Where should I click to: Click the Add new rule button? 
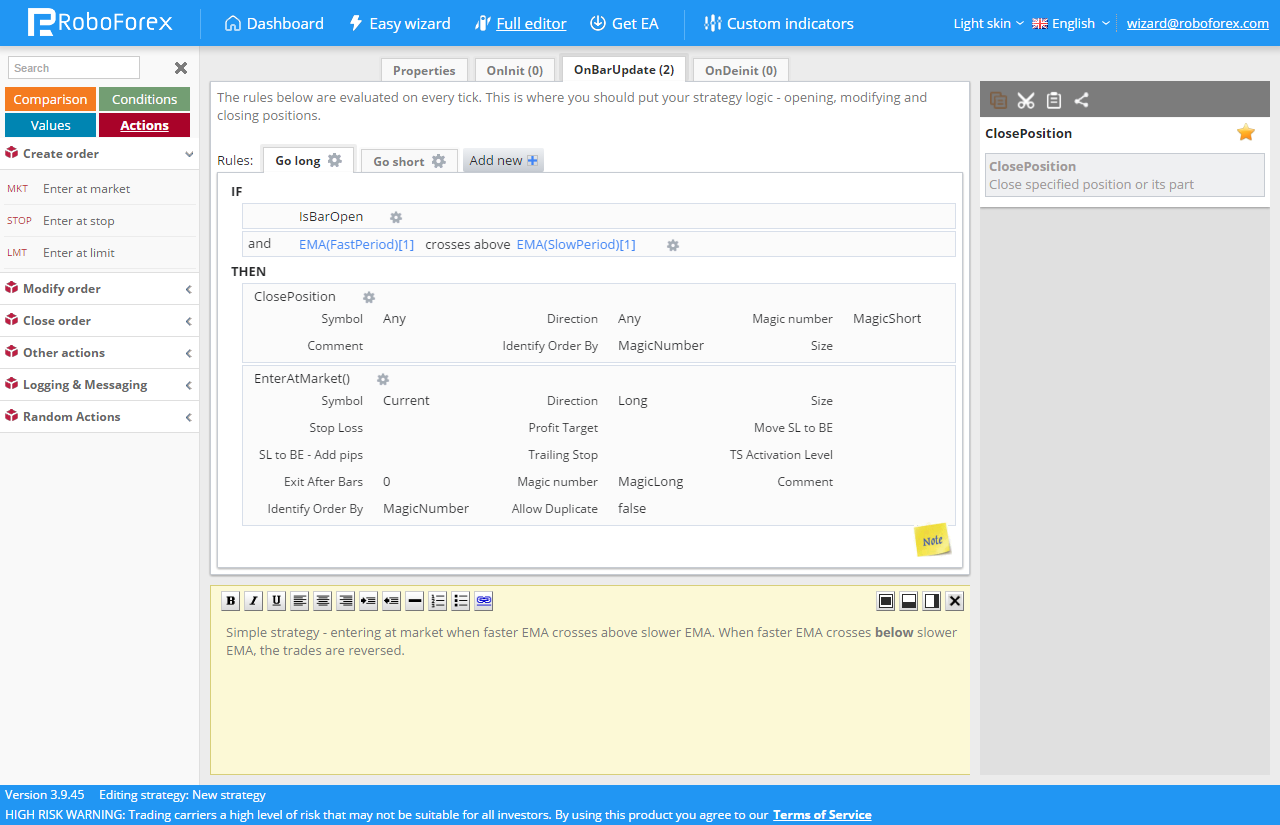click(x=503, y=160)
